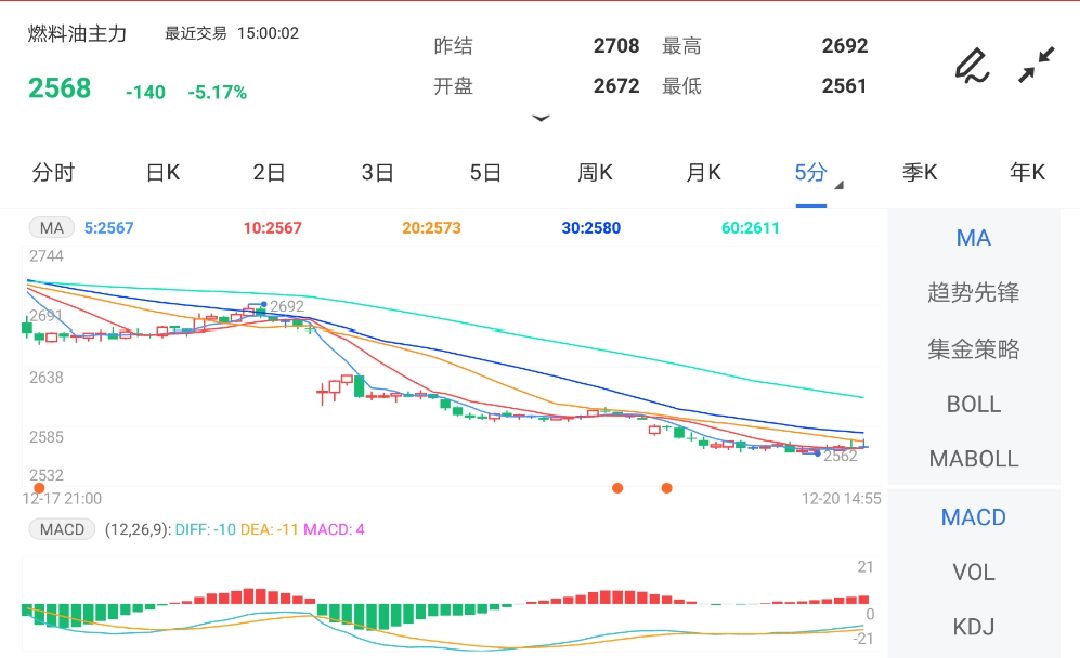Click the 60:2611 moving average value

coord(750,228)
